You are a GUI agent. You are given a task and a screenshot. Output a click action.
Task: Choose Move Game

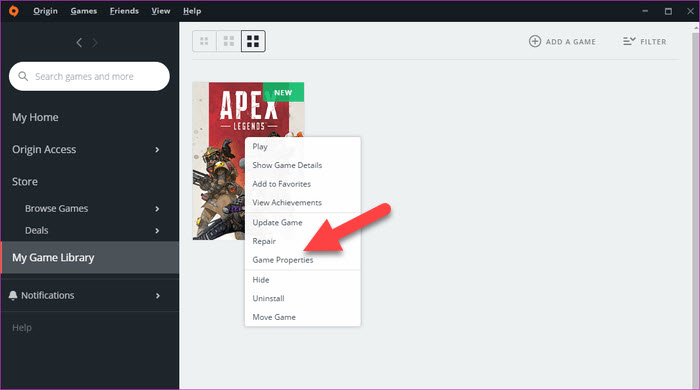click(x=303, y=317)
